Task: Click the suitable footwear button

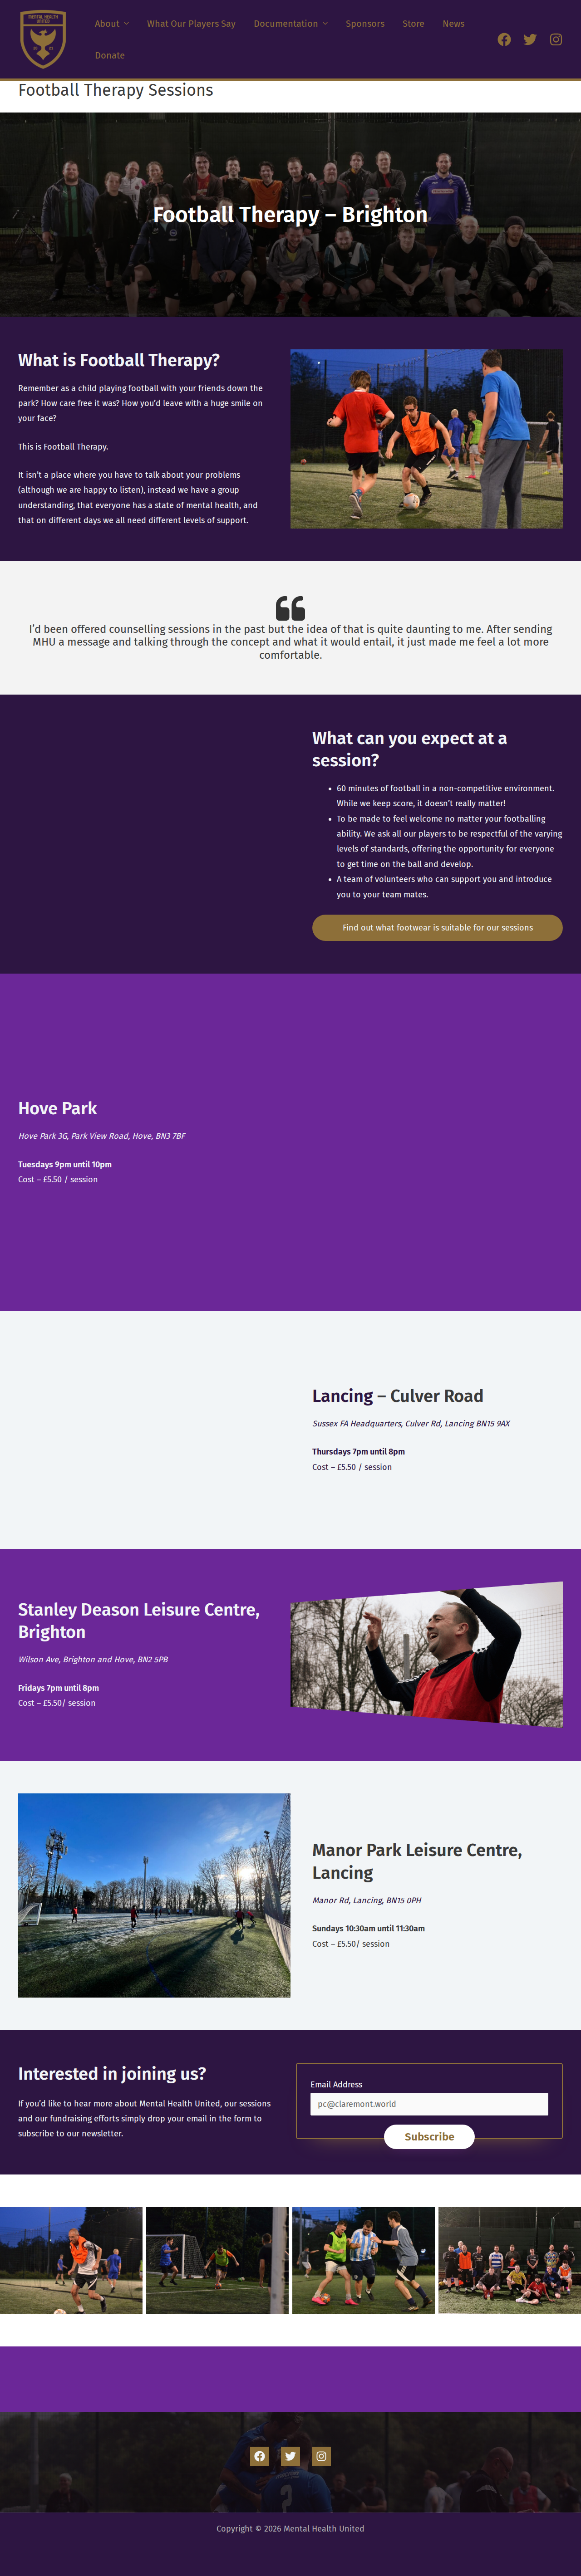Action: point(437,927)
